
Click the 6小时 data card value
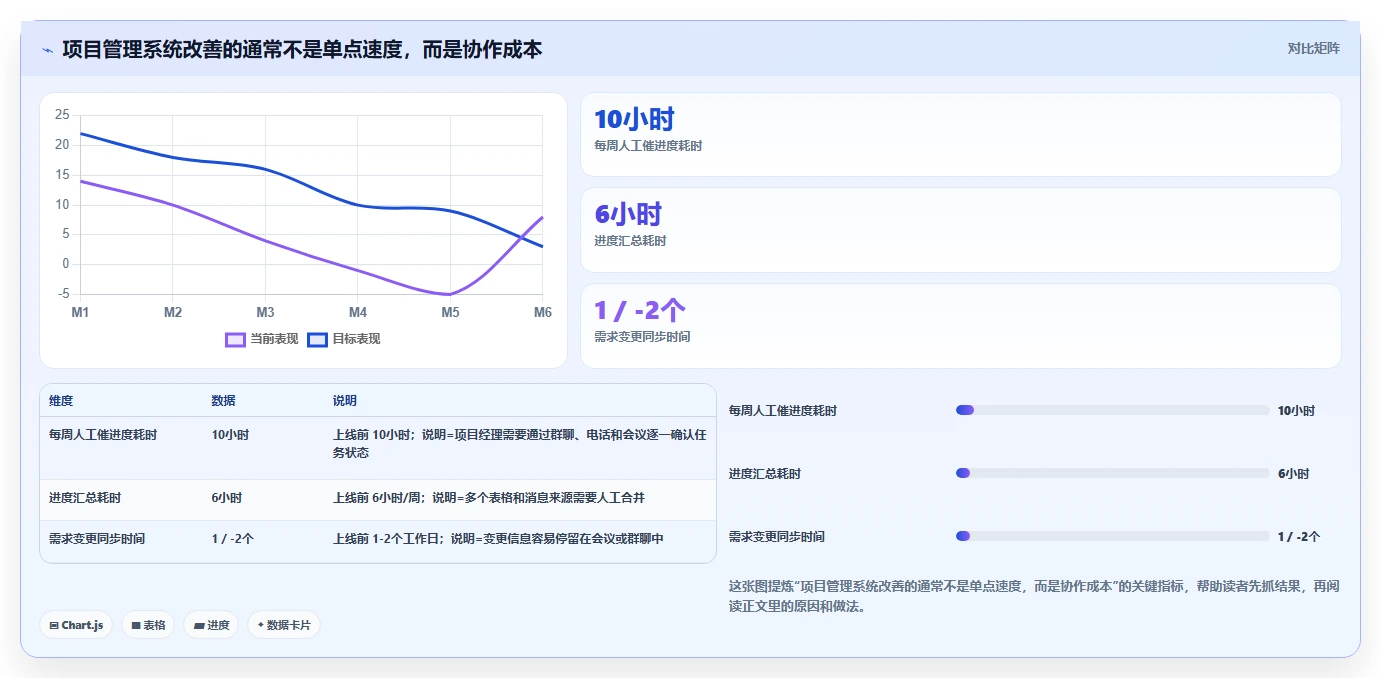coord(628,214)
